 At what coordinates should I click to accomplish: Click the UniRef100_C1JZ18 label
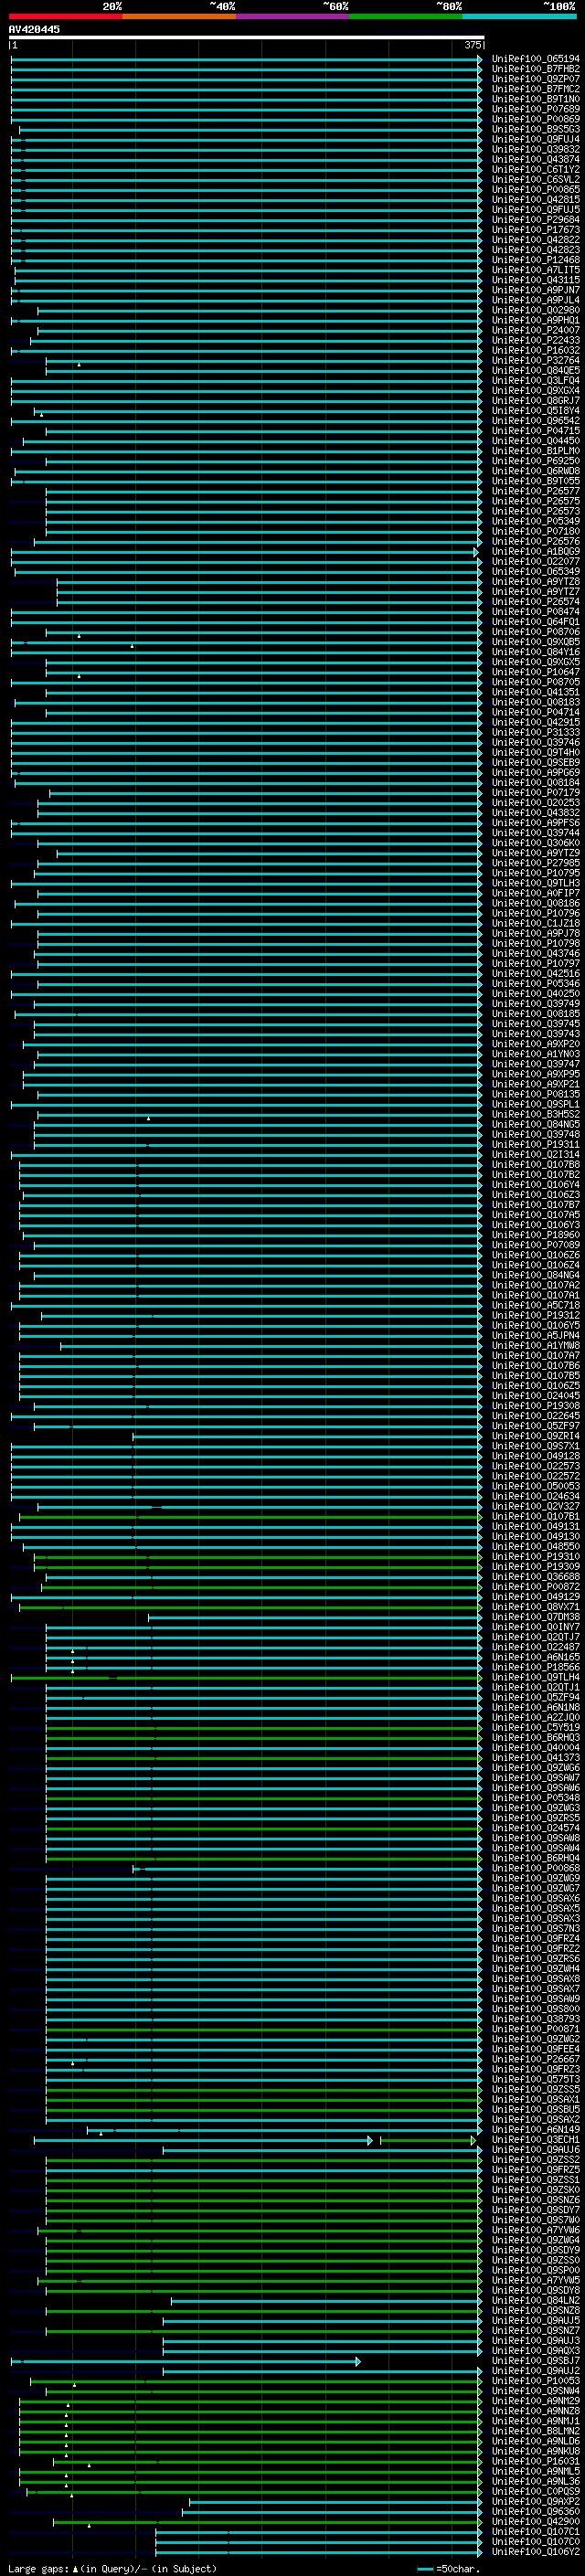click(535, 924)
